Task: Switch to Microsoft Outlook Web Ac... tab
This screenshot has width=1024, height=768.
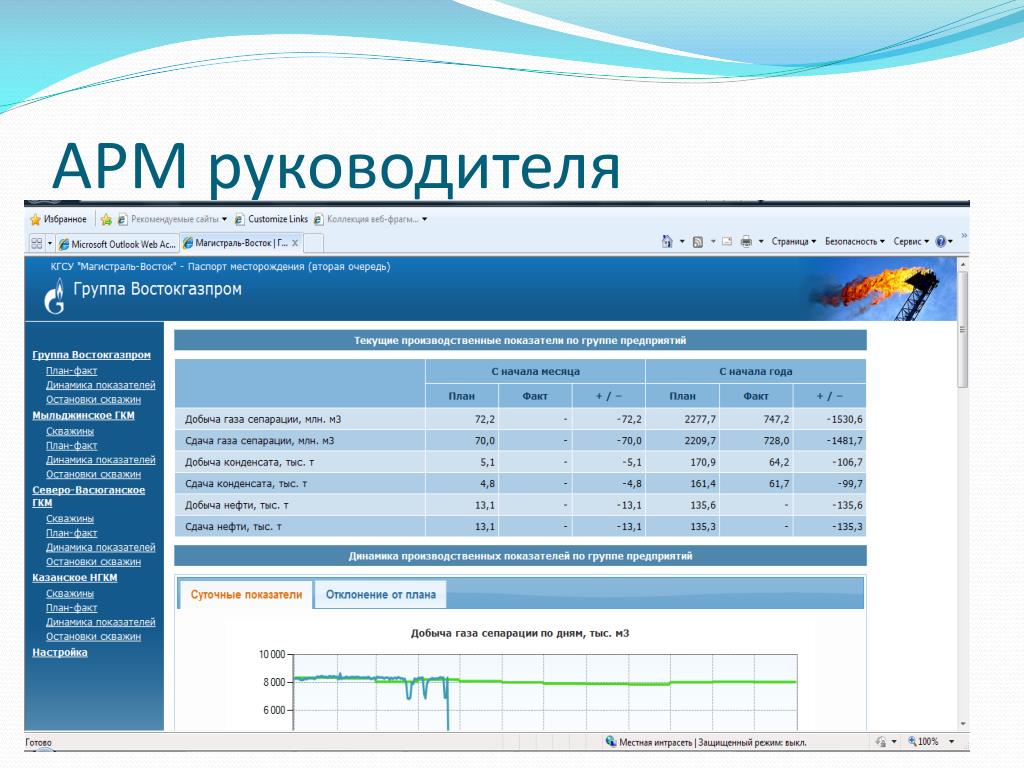Action: [x=118, y=244]
